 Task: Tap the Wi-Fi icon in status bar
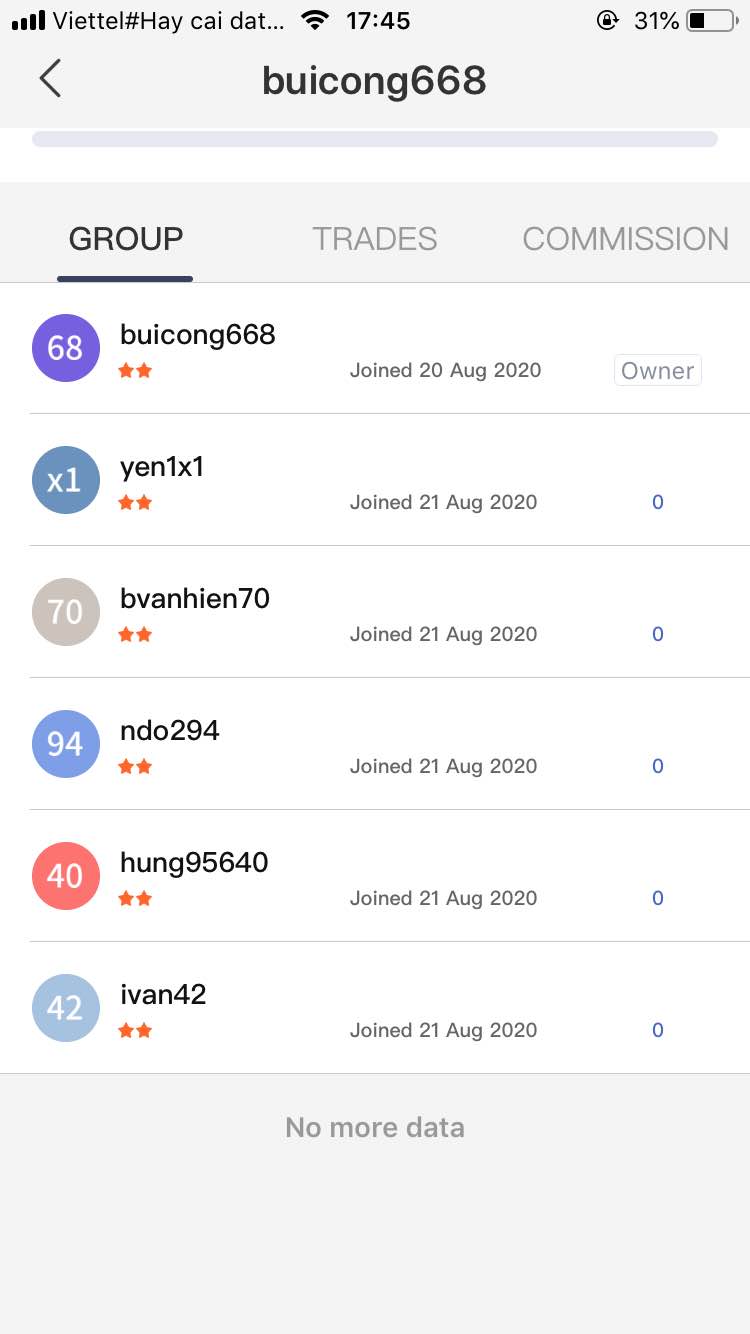[315, 20]
